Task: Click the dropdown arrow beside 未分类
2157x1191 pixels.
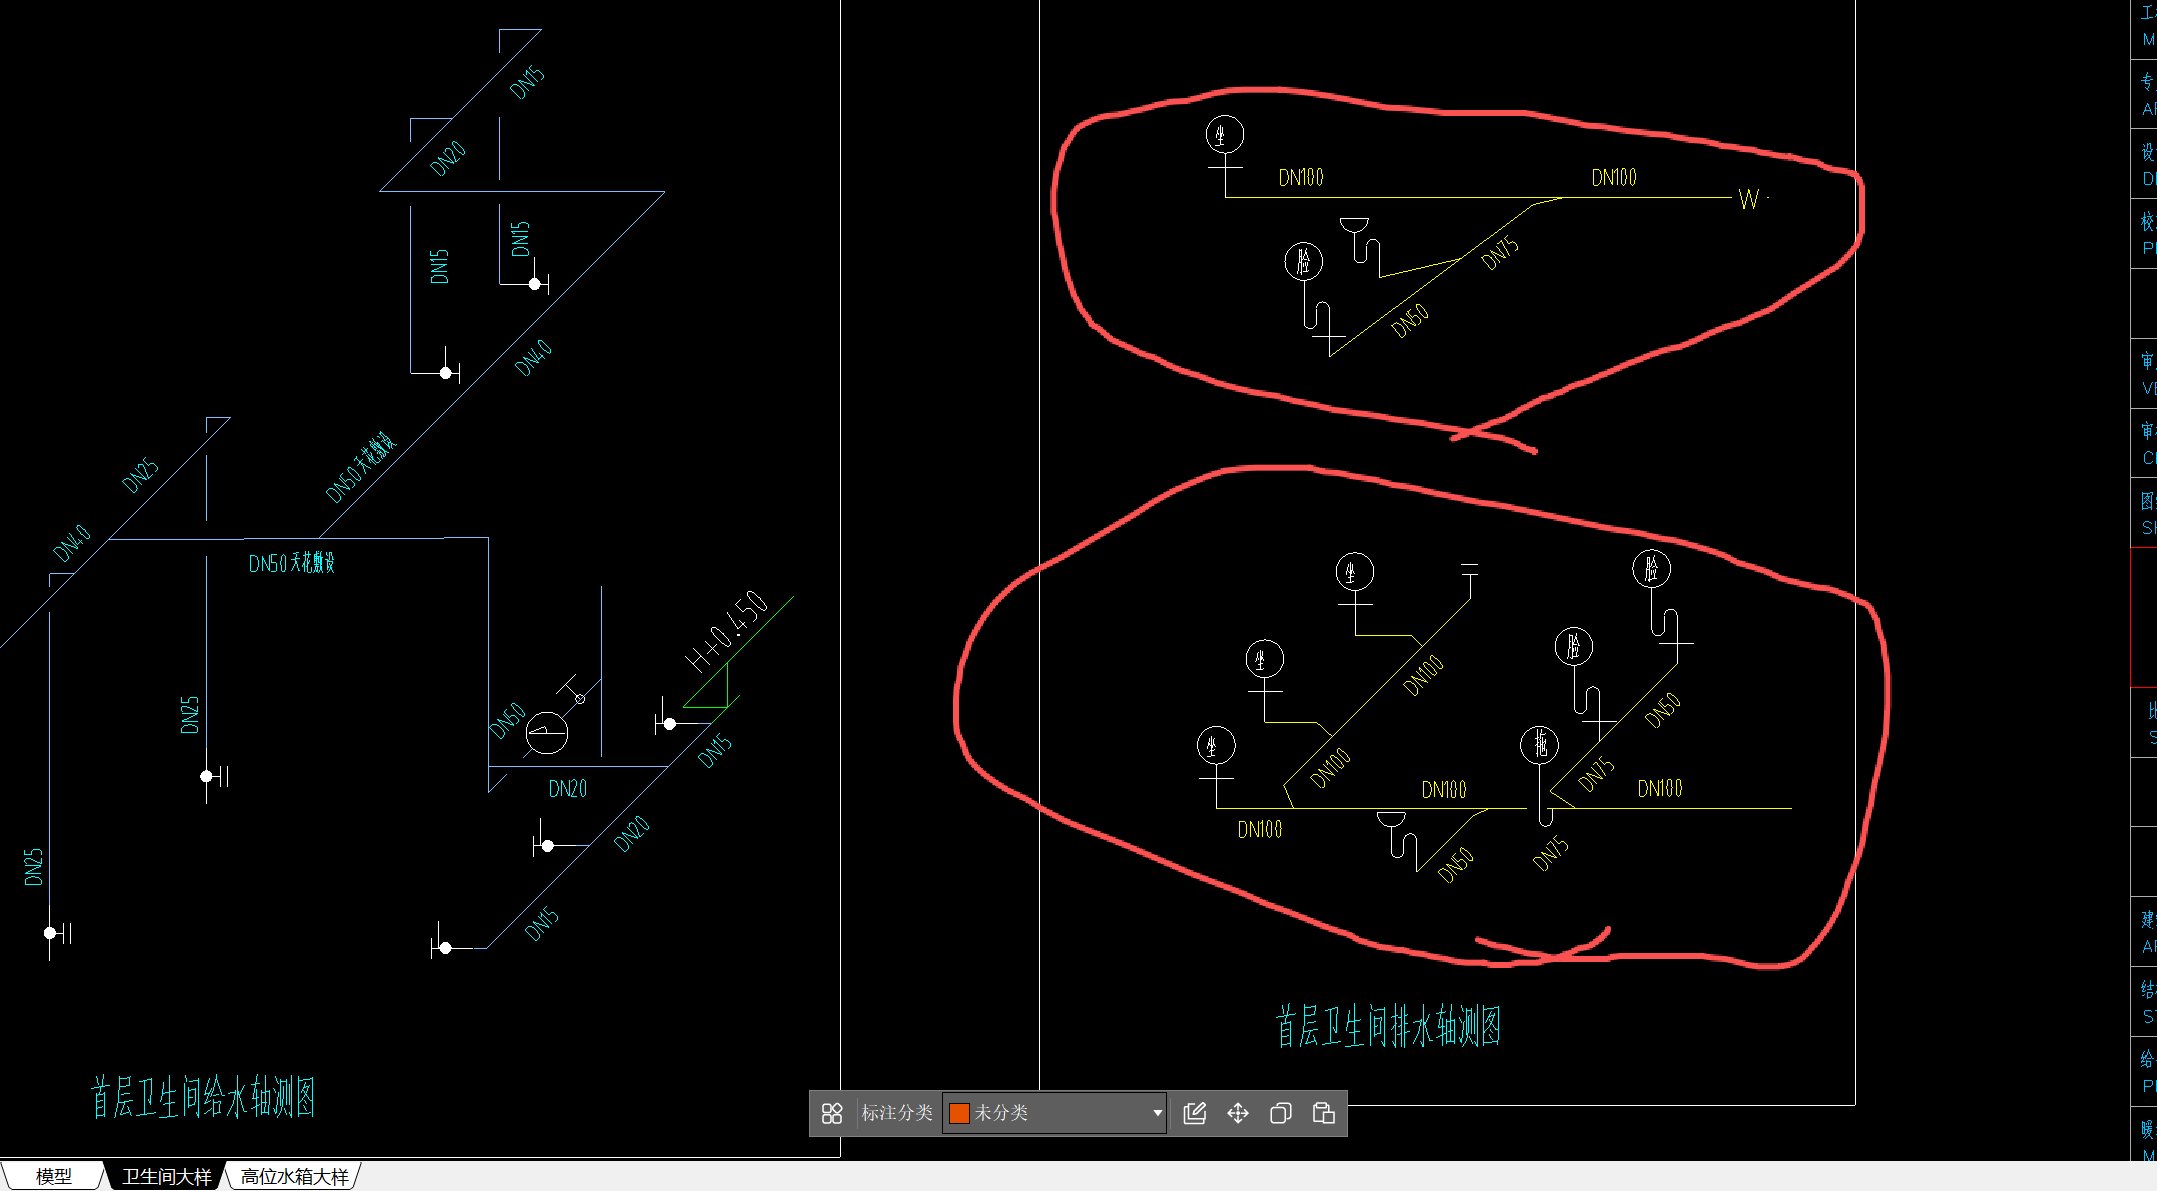Action: tap(1157, 1113)
